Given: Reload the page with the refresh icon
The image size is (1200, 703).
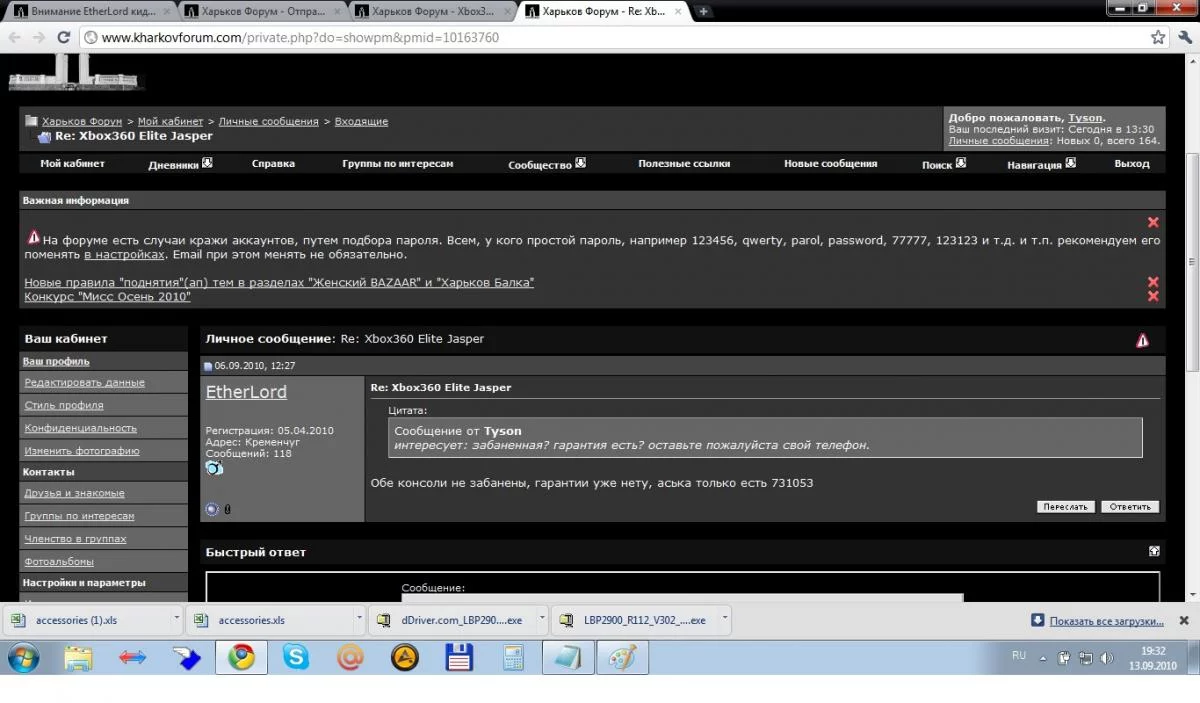Looking at the screenshot, I should tap(64, 37).
